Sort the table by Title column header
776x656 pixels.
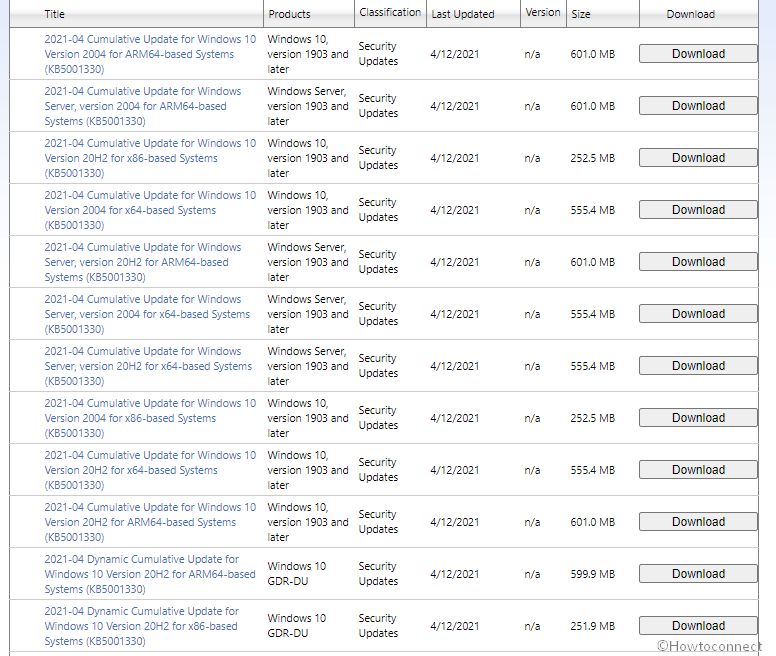[x=55, y=14]
